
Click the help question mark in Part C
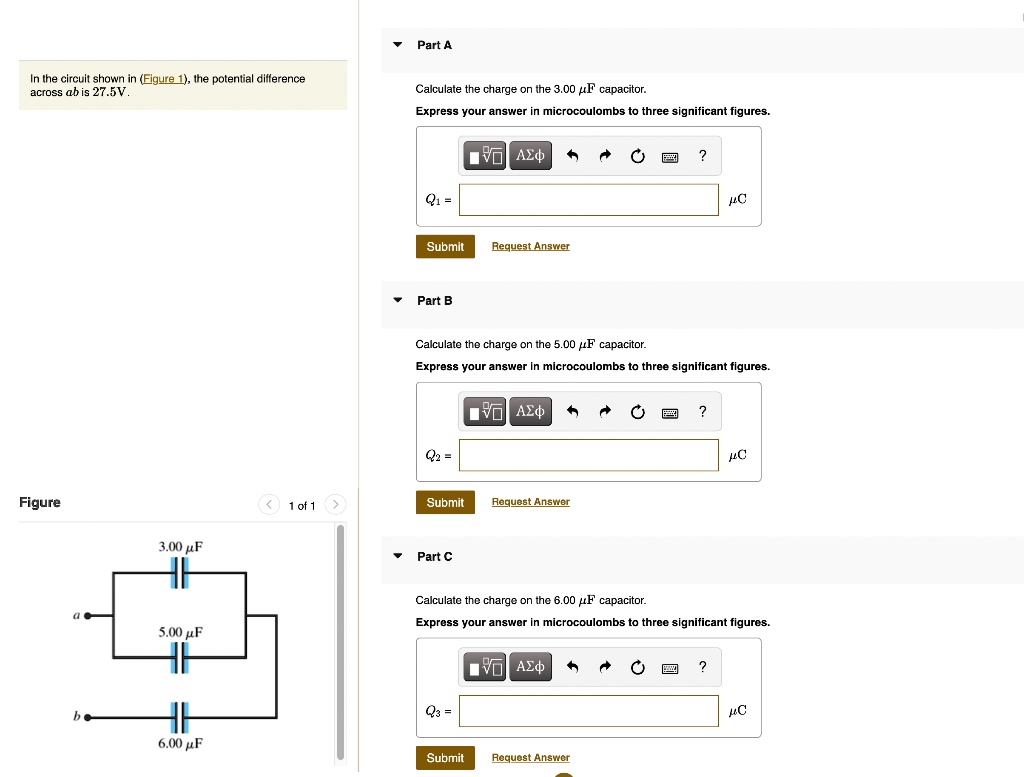[701, 667]
